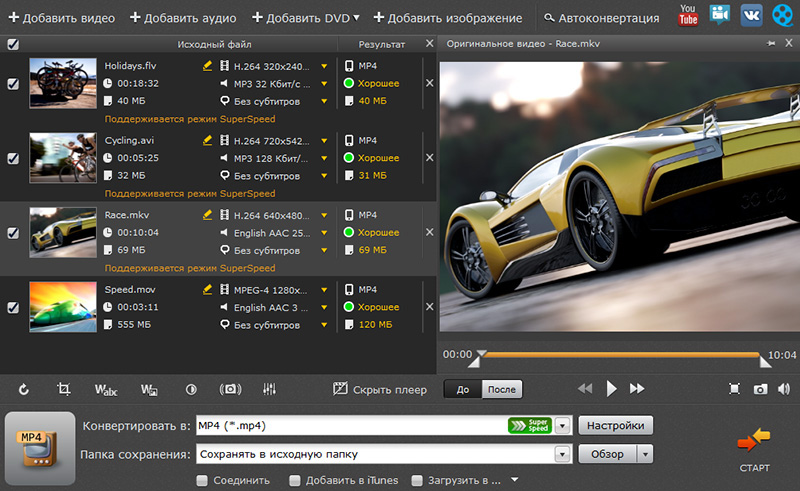800x491 pixels.
Task: Click the video timeline seek bar
Action: pyautogui.click(x=620, y=354)
